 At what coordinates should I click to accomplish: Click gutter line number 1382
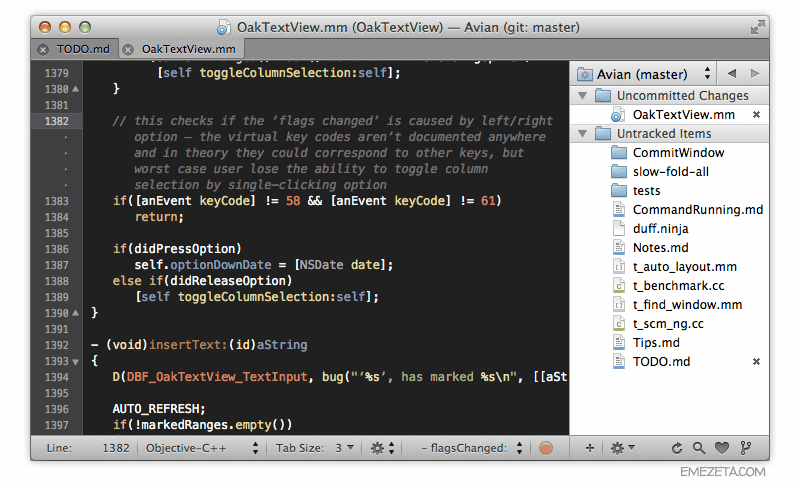56,121
